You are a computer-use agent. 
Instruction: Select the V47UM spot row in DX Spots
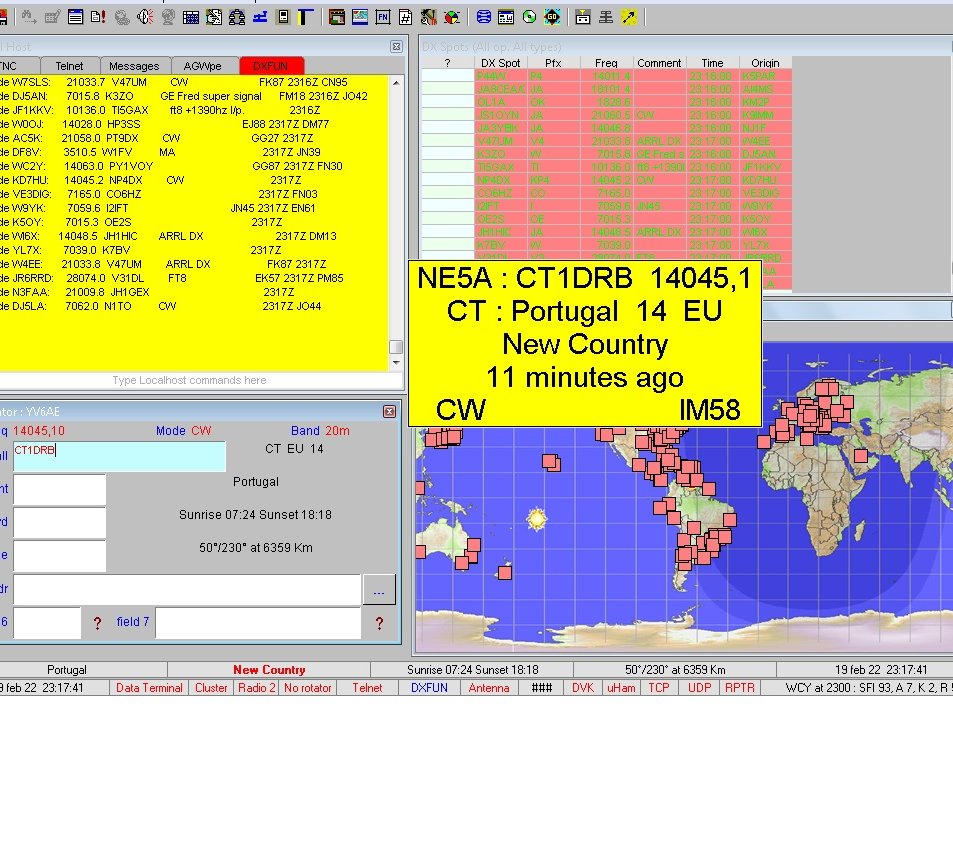tap(607, 141)
